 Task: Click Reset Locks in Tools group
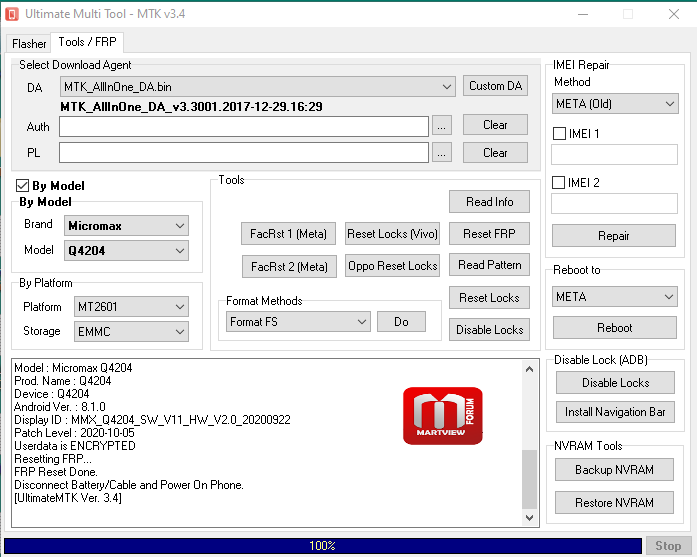point(489,297)
